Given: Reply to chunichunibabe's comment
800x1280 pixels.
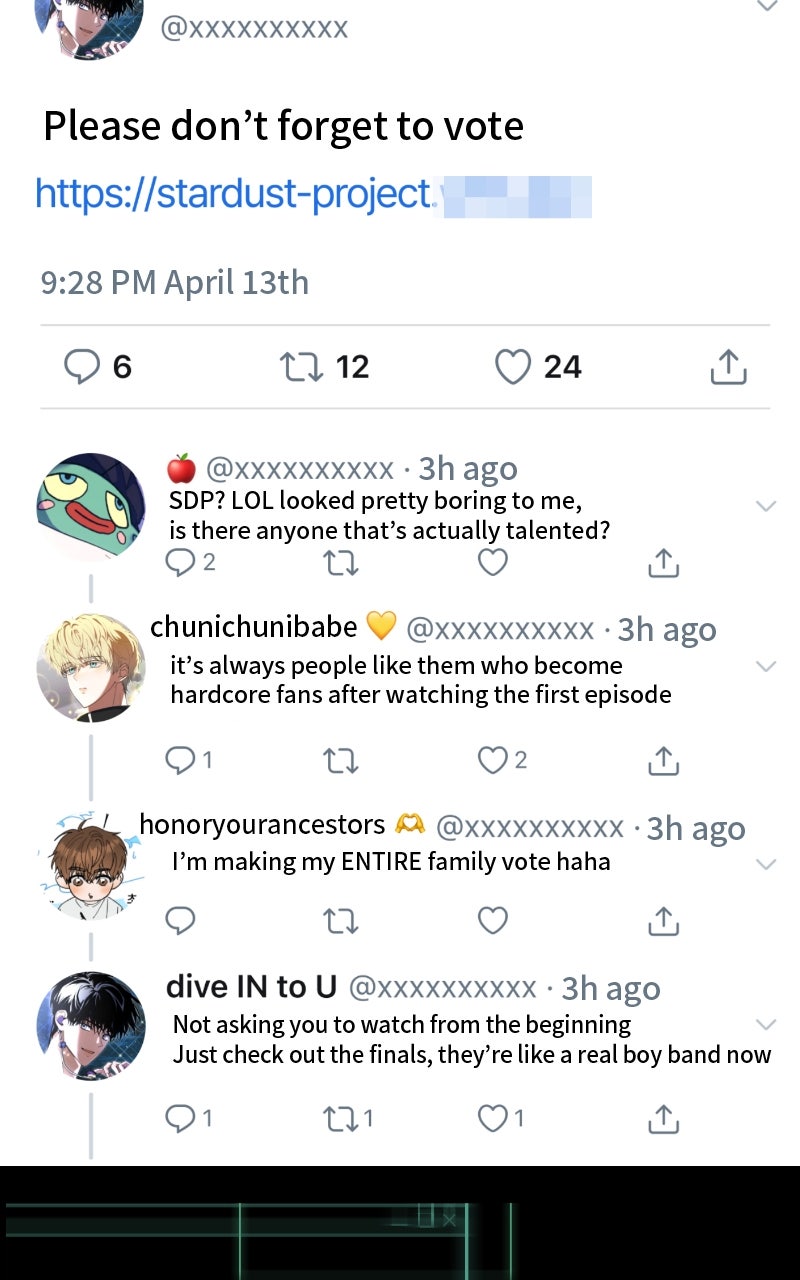Looking at the screenshot, I should (180, 761).
